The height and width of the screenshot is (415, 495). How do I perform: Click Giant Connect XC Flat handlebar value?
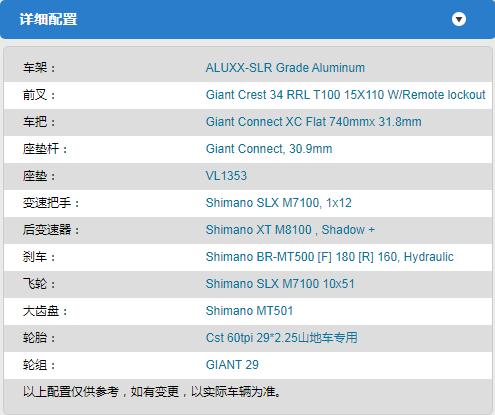pyautogui.click(x=314, y=122)
